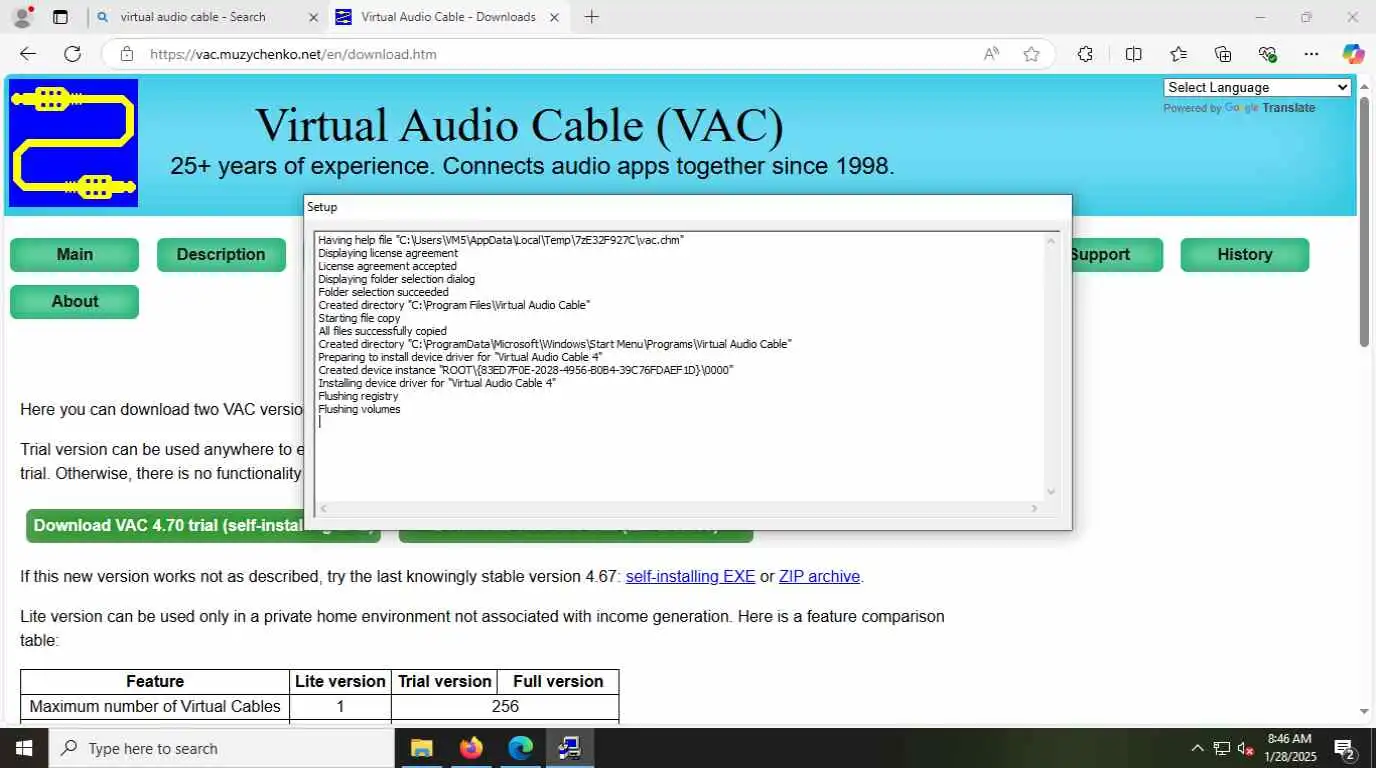Click the webpage scrollbar down arrow
Screen dimensions: 1376x768
(x=1364, y=712)
